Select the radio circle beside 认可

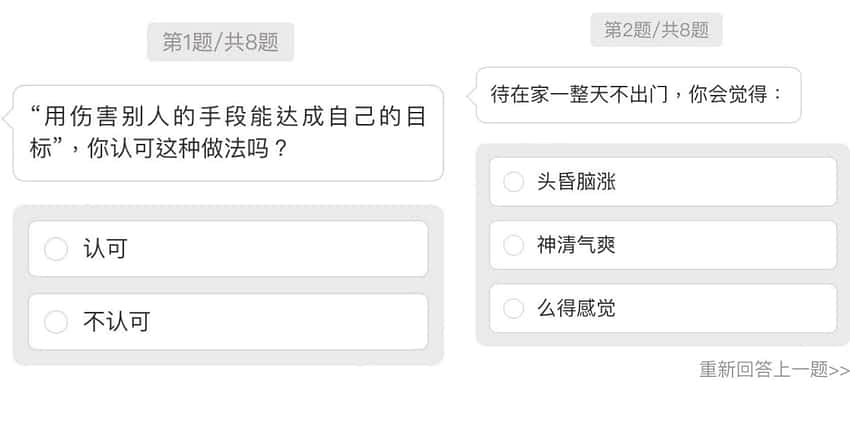[56, 249]
